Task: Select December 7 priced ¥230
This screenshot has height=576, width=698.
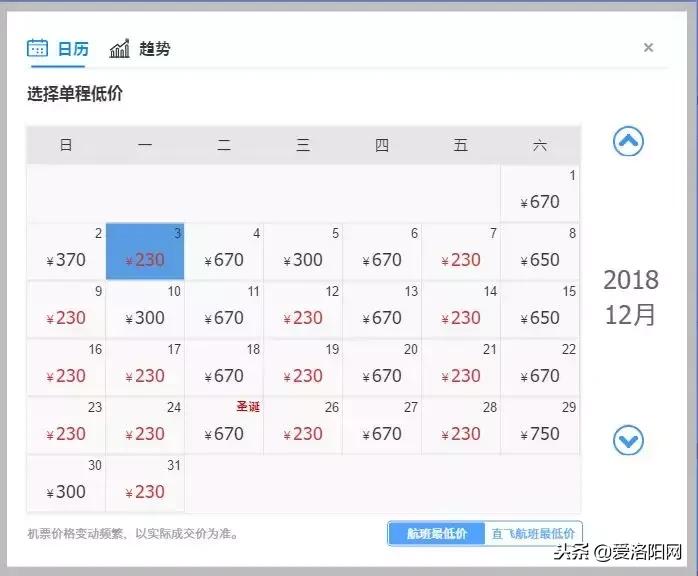Action: click(x=461, y=251)
